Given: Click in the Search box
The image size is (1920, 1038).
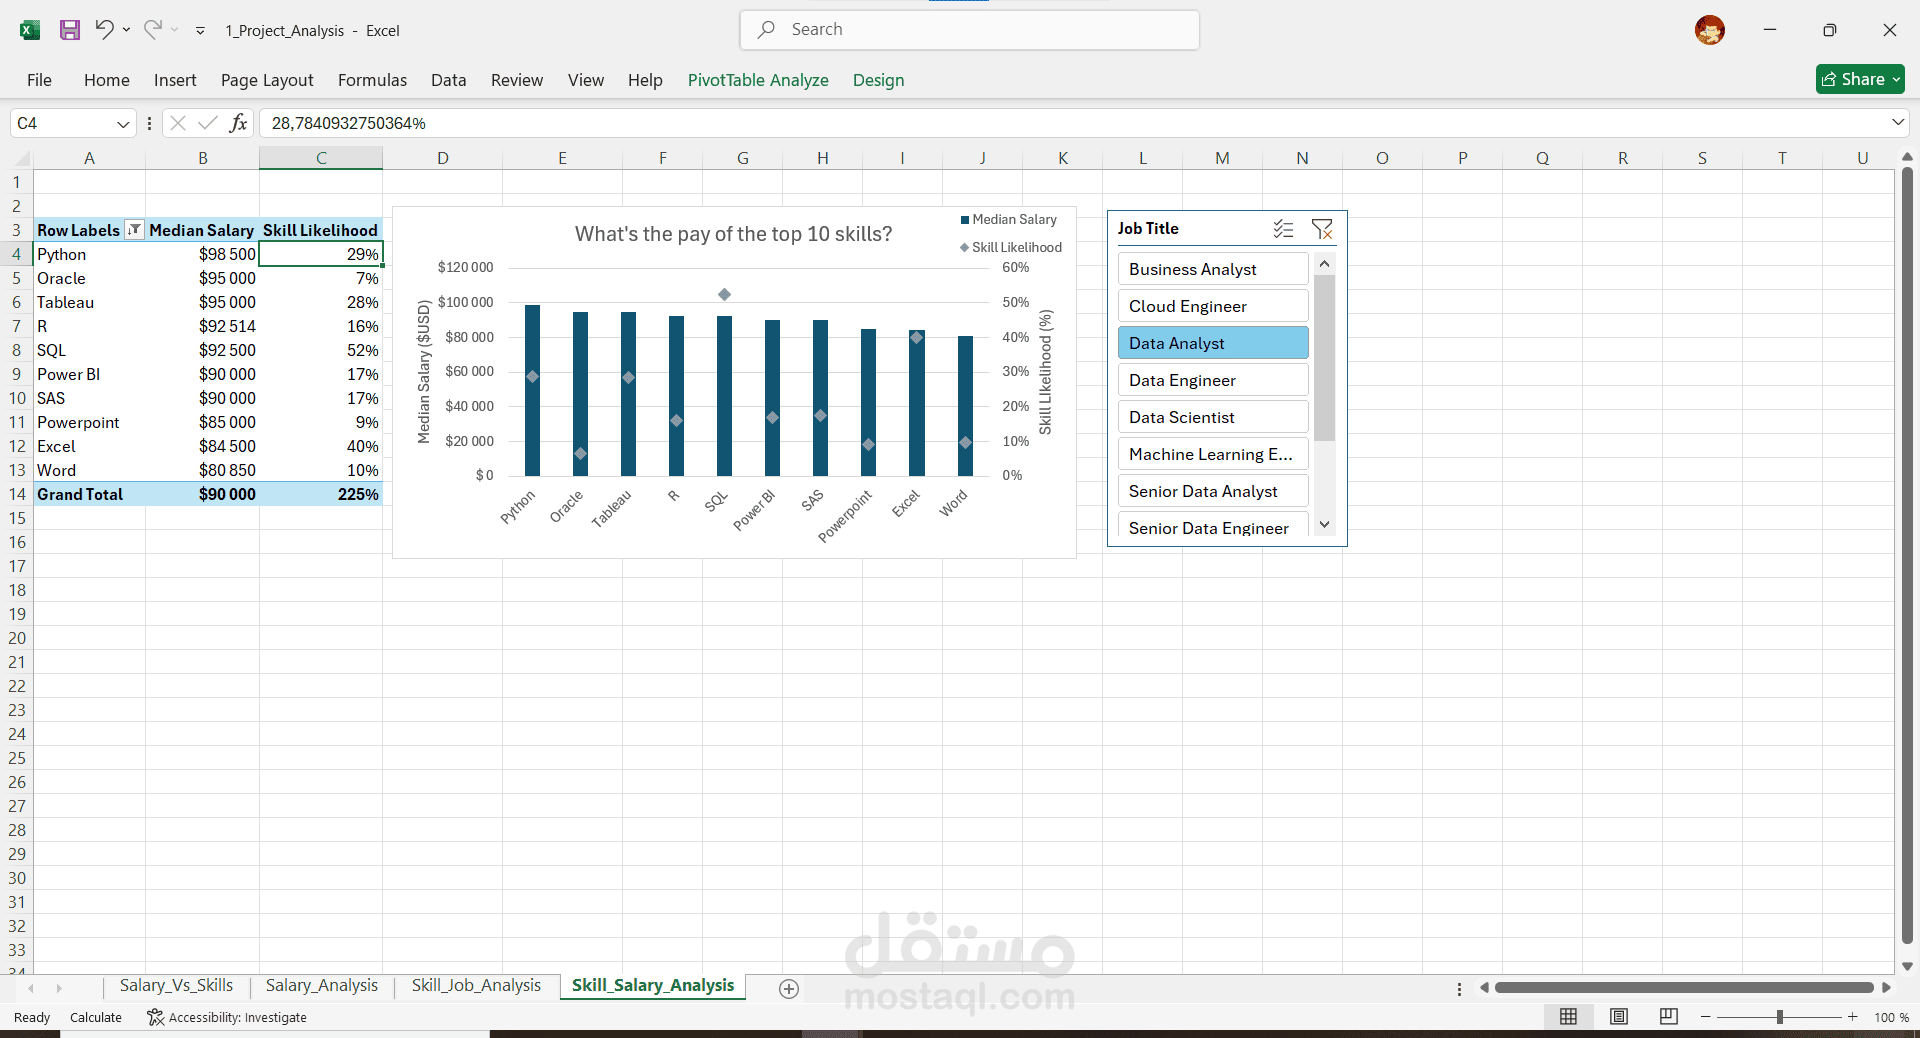Looking at the screenshot, I should (x=970, y=30).
